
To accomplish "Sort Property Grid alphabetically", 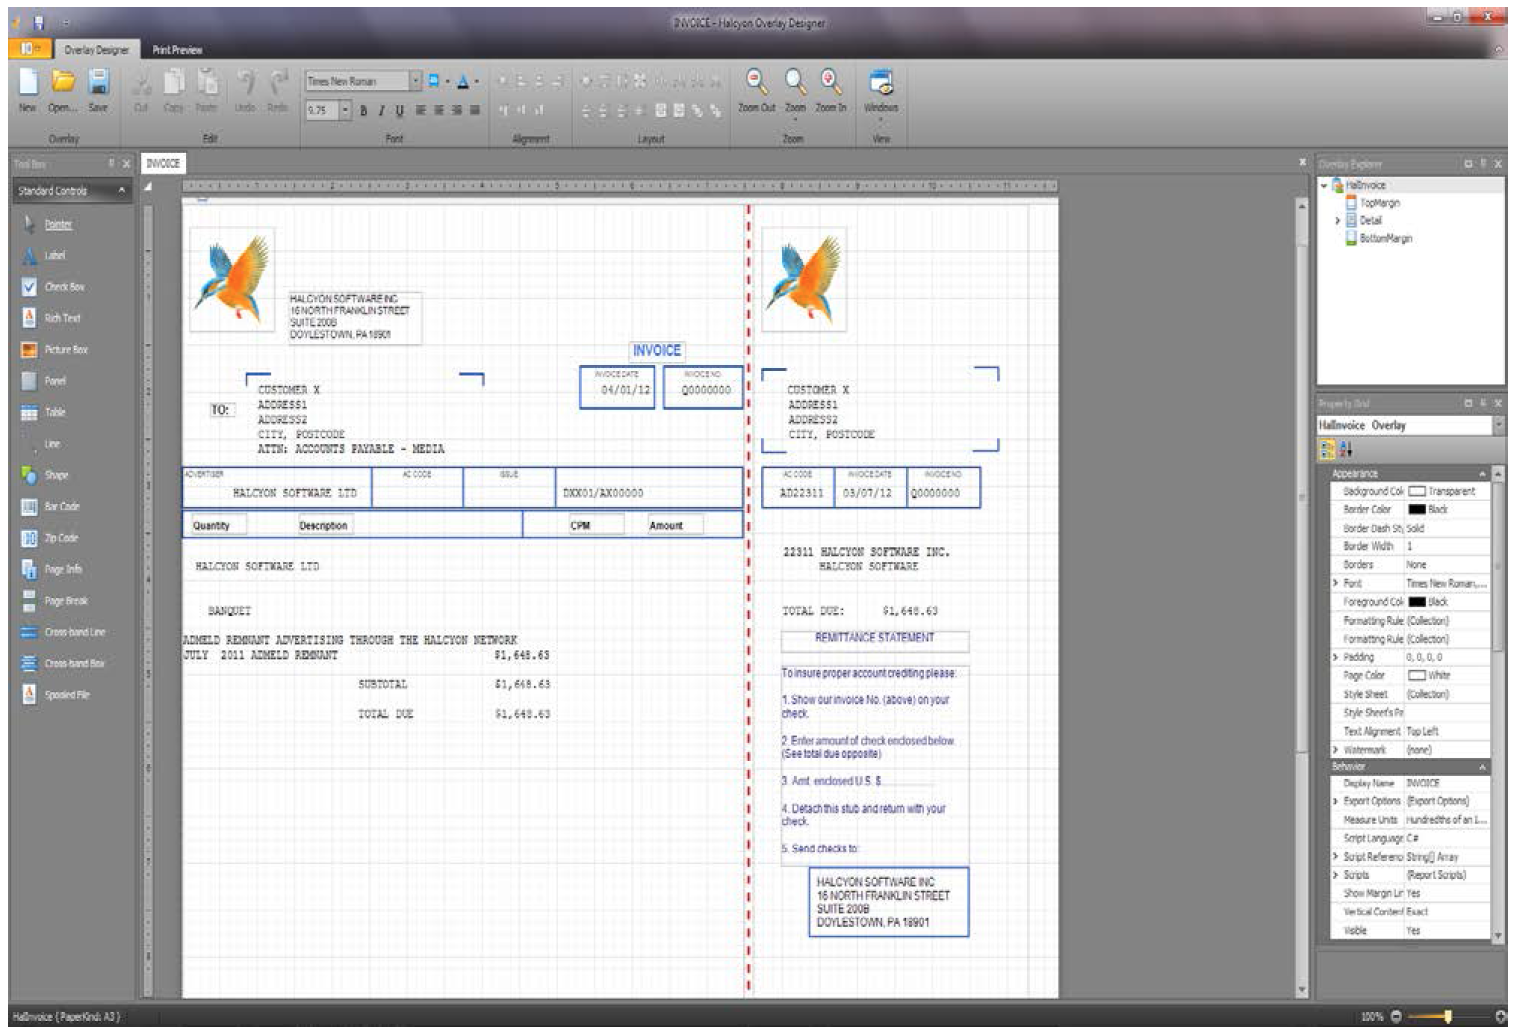I will click(1345, 450).
